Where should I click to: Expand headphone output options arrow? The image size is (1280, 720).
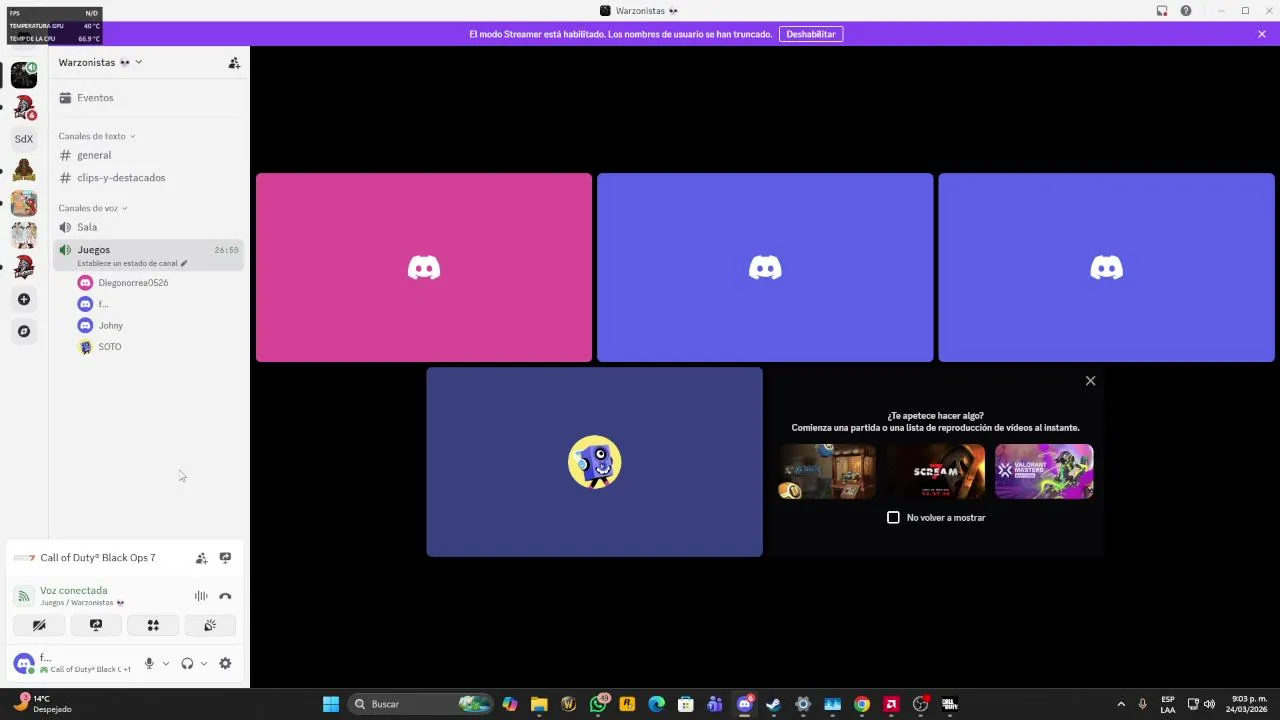pos(204,663)
